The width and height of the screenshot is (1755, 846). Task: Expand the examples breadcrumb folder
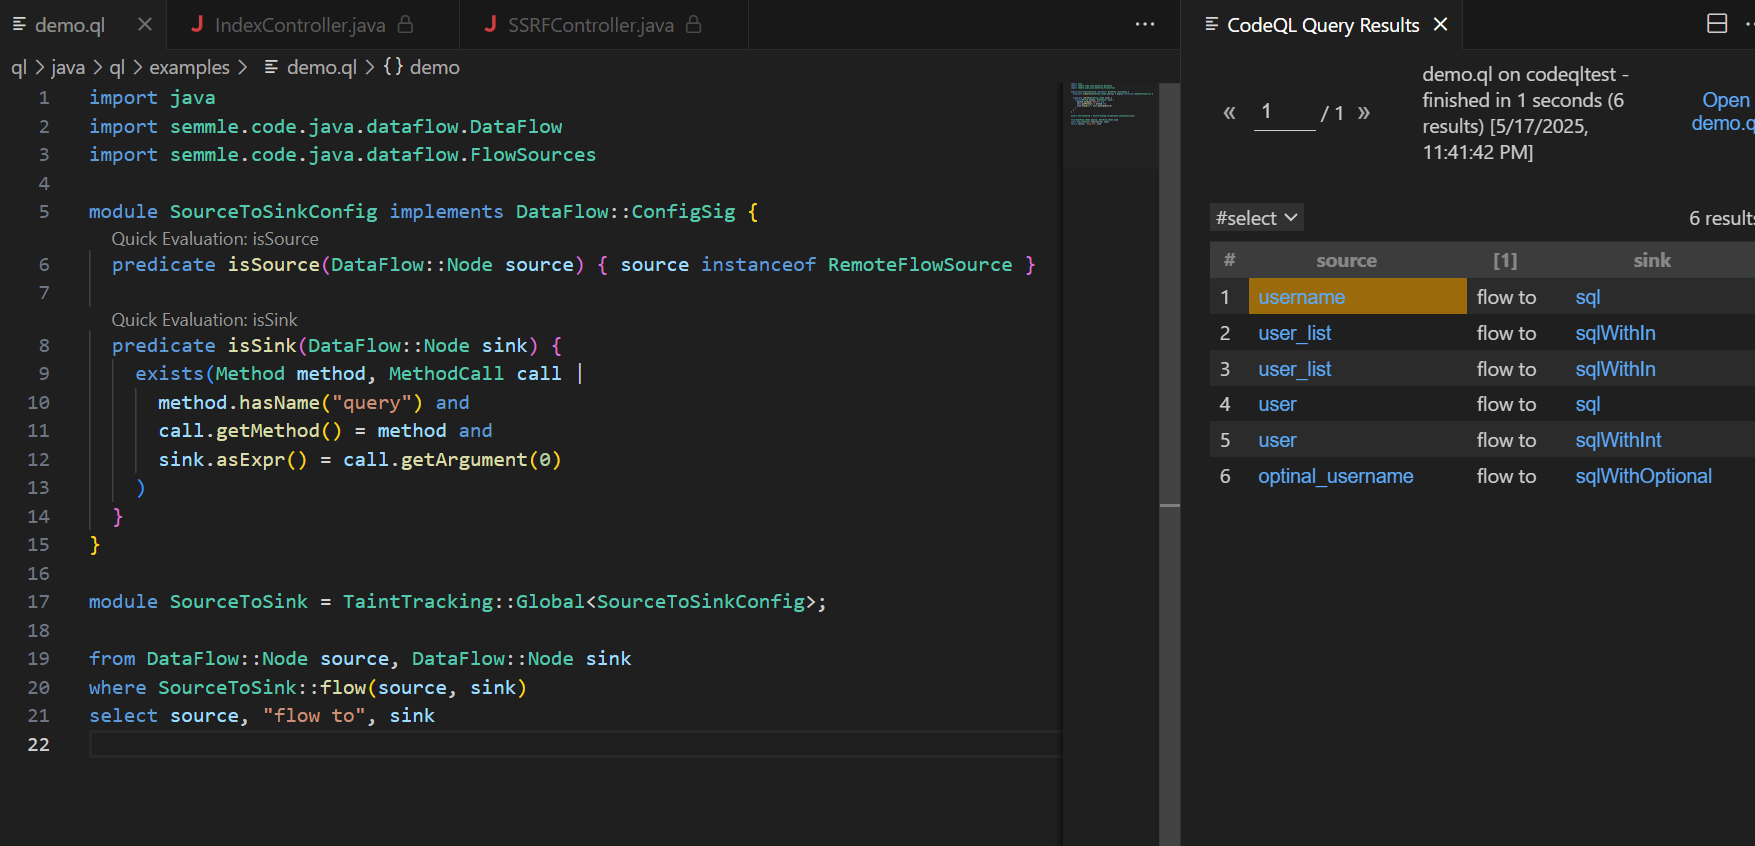click(189, 67)
